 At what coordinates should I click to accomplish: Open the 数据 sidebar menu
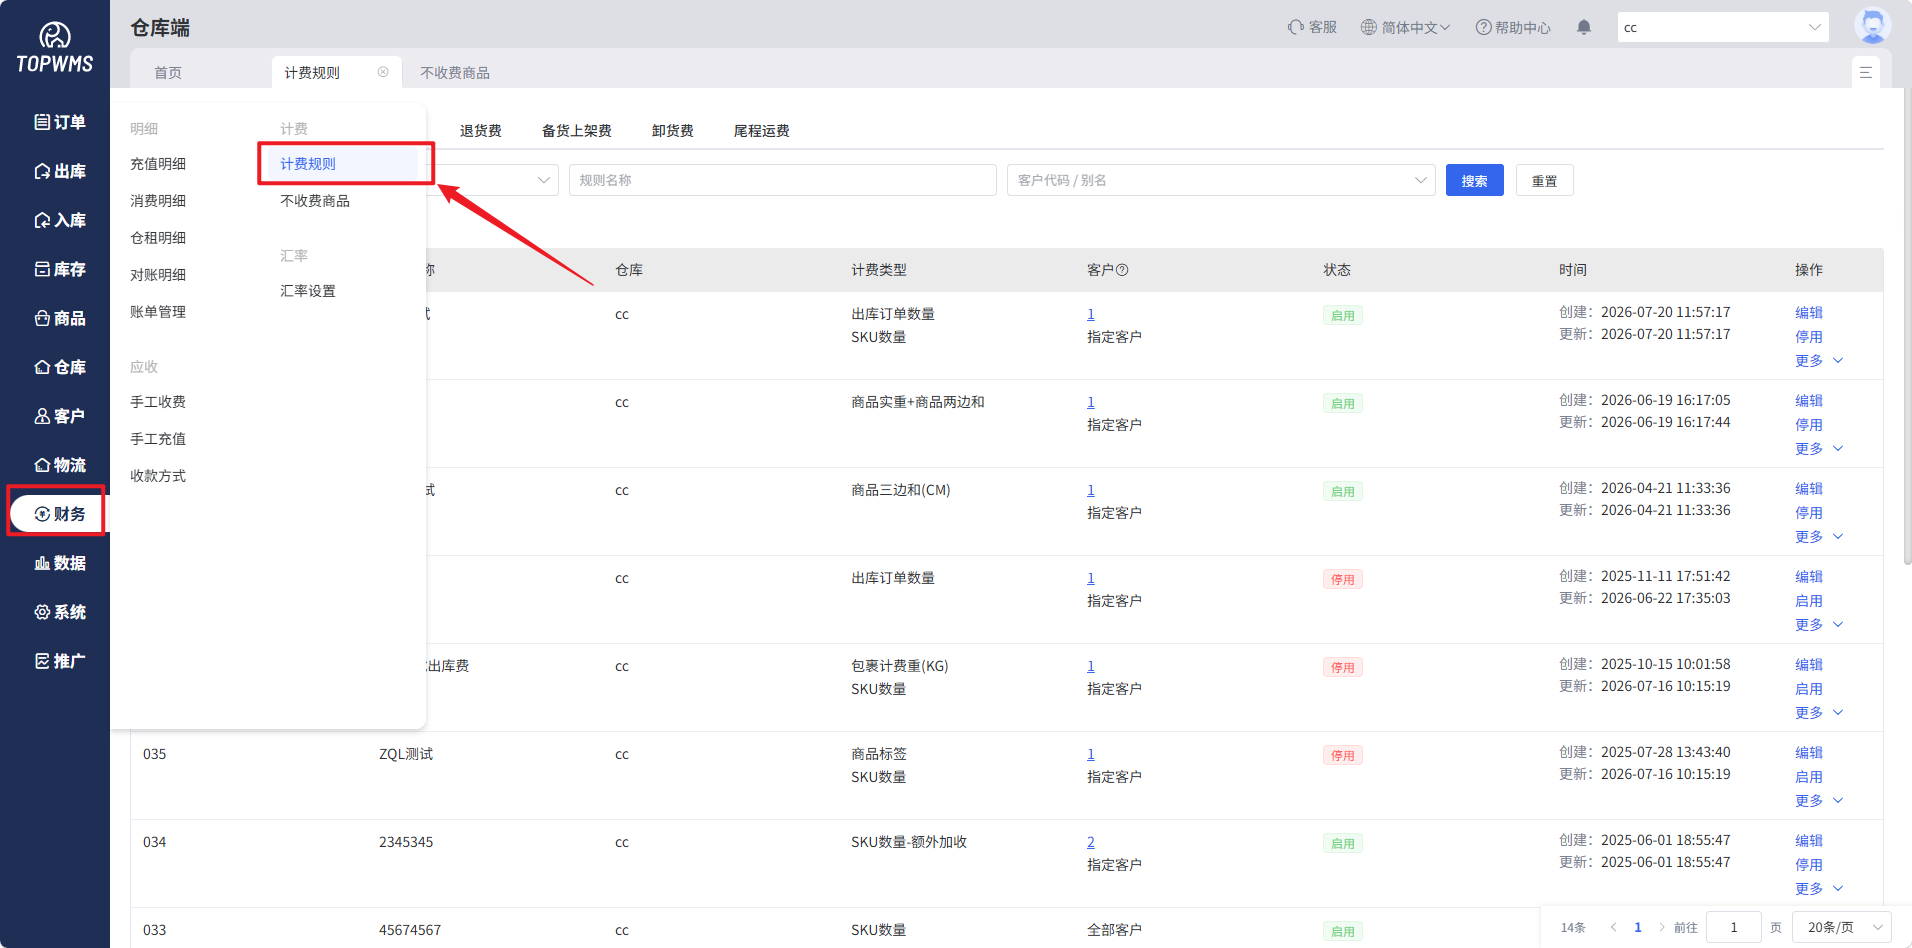pyautogui.click(x=60, y=563)
